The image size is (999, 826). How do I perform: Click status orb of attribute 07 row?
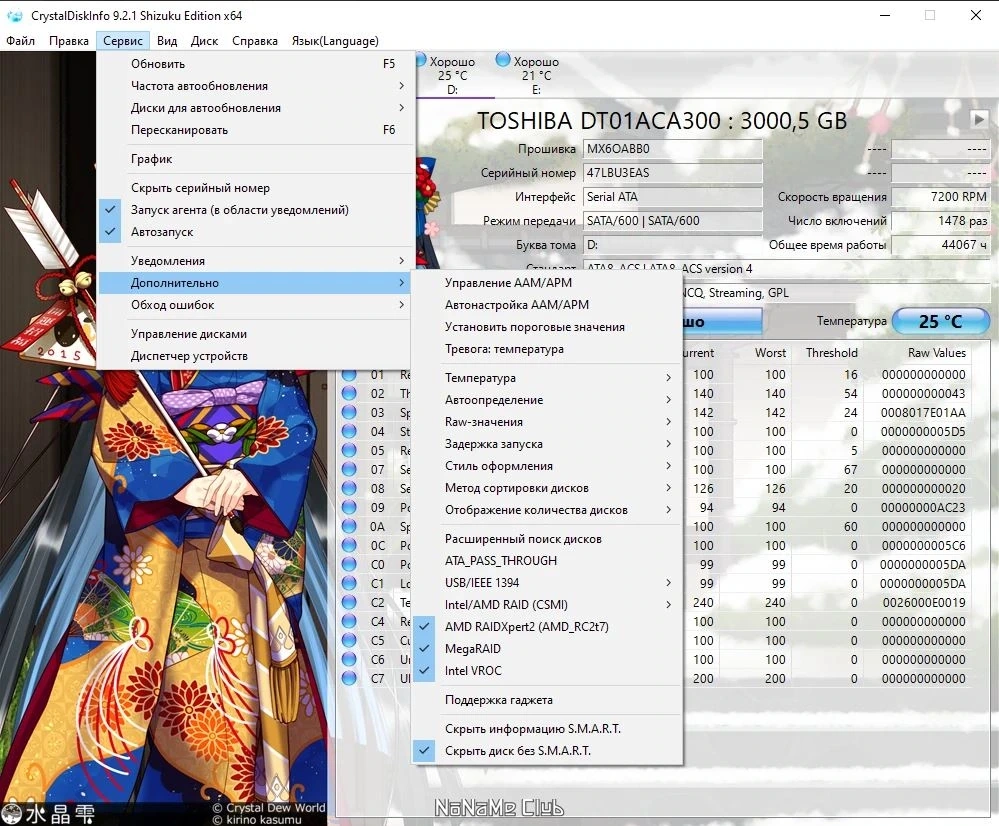(349, 470)
